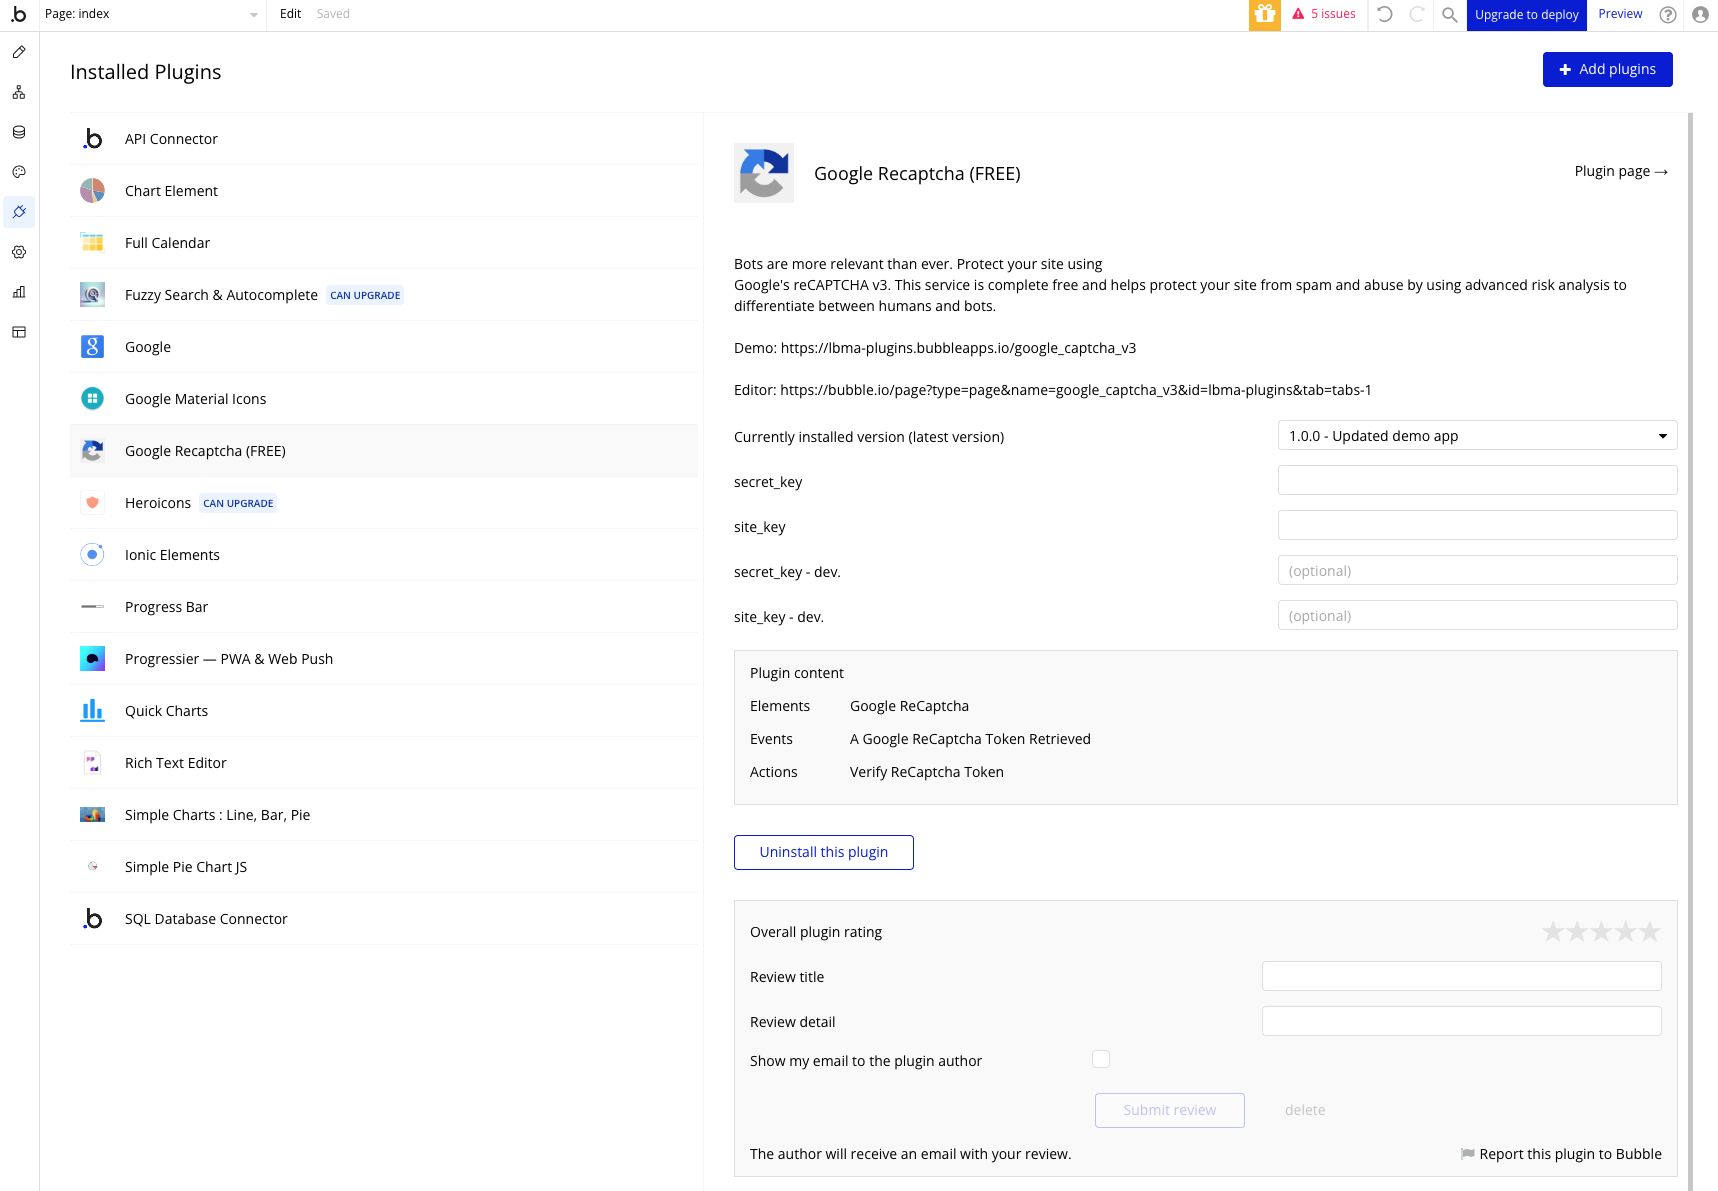Click the undo arrow icon
1718x1191 pixels.
[1385, 14]
